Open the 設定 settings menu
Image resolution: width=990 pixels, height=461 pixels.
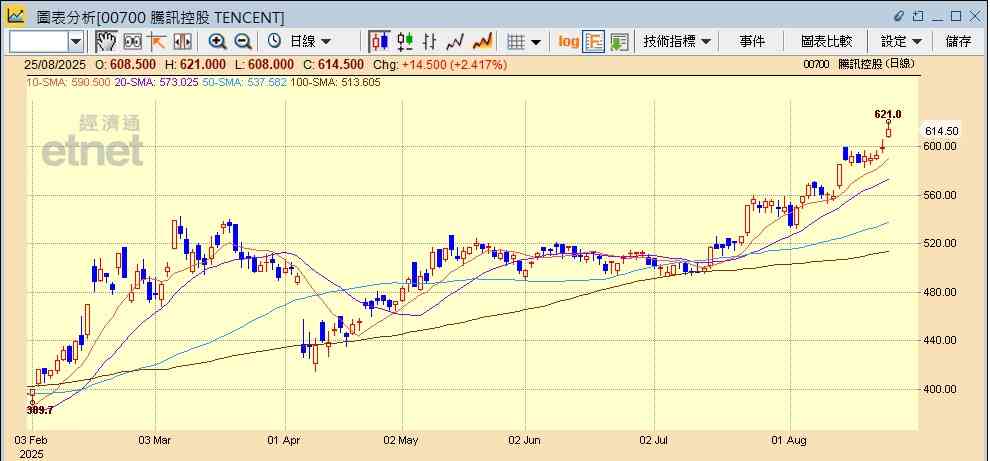[x=901, y=42]
